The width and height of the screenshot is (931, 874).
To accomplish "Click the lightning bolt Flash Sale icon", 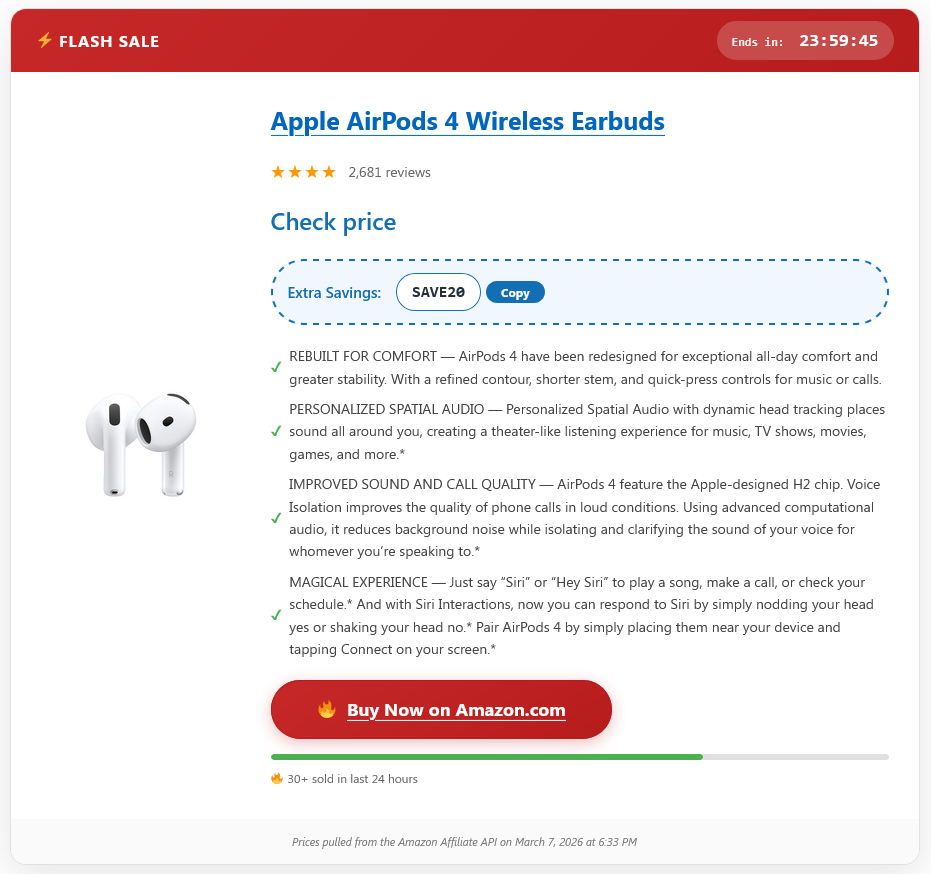I will click(x=45, y=40).
